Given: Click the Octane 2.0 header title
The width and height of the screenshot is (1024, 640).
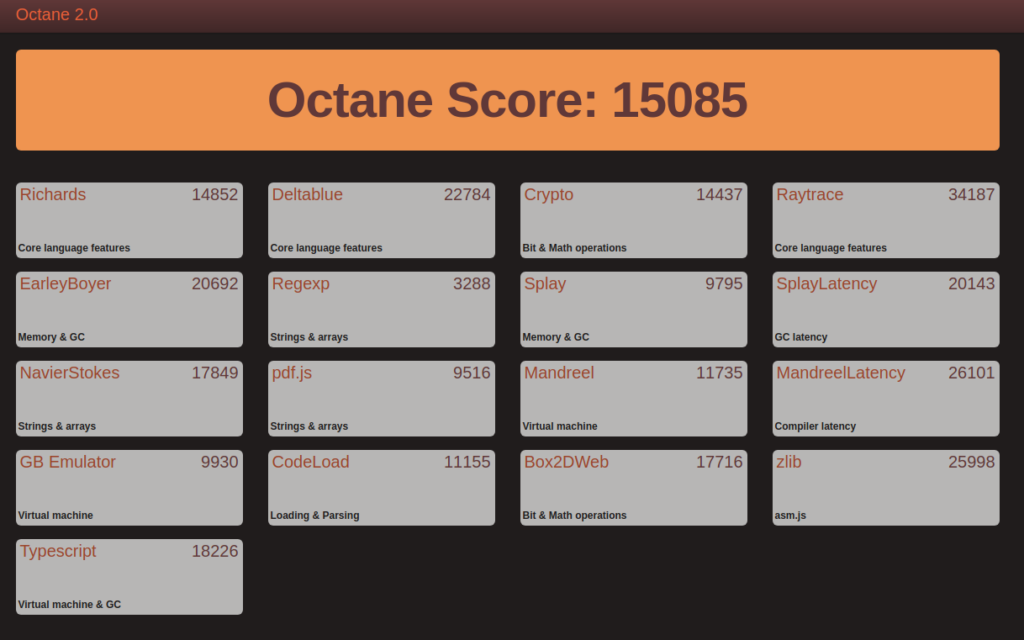Looking at the screenshot, I should tap(57, 14).
